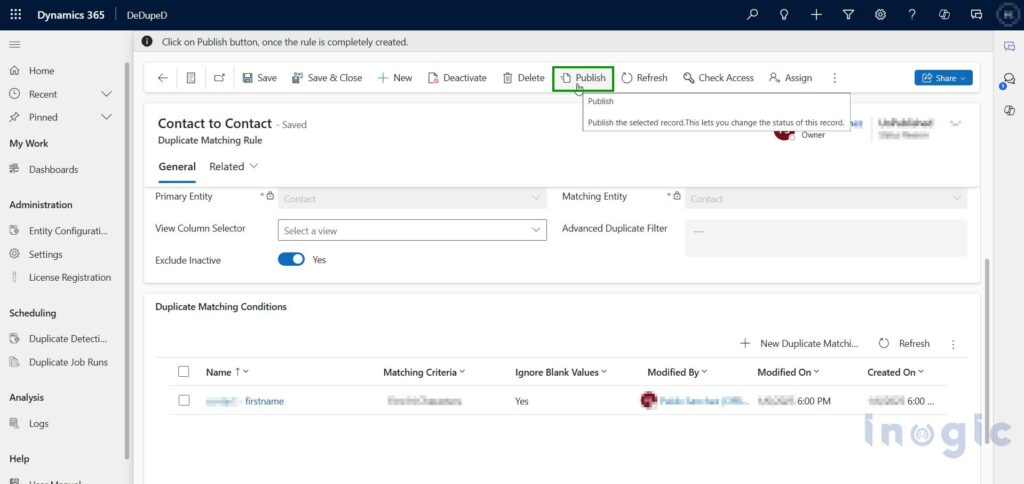
Task: Open subgrid more commands menu
Action: click(x=953, y=344)
